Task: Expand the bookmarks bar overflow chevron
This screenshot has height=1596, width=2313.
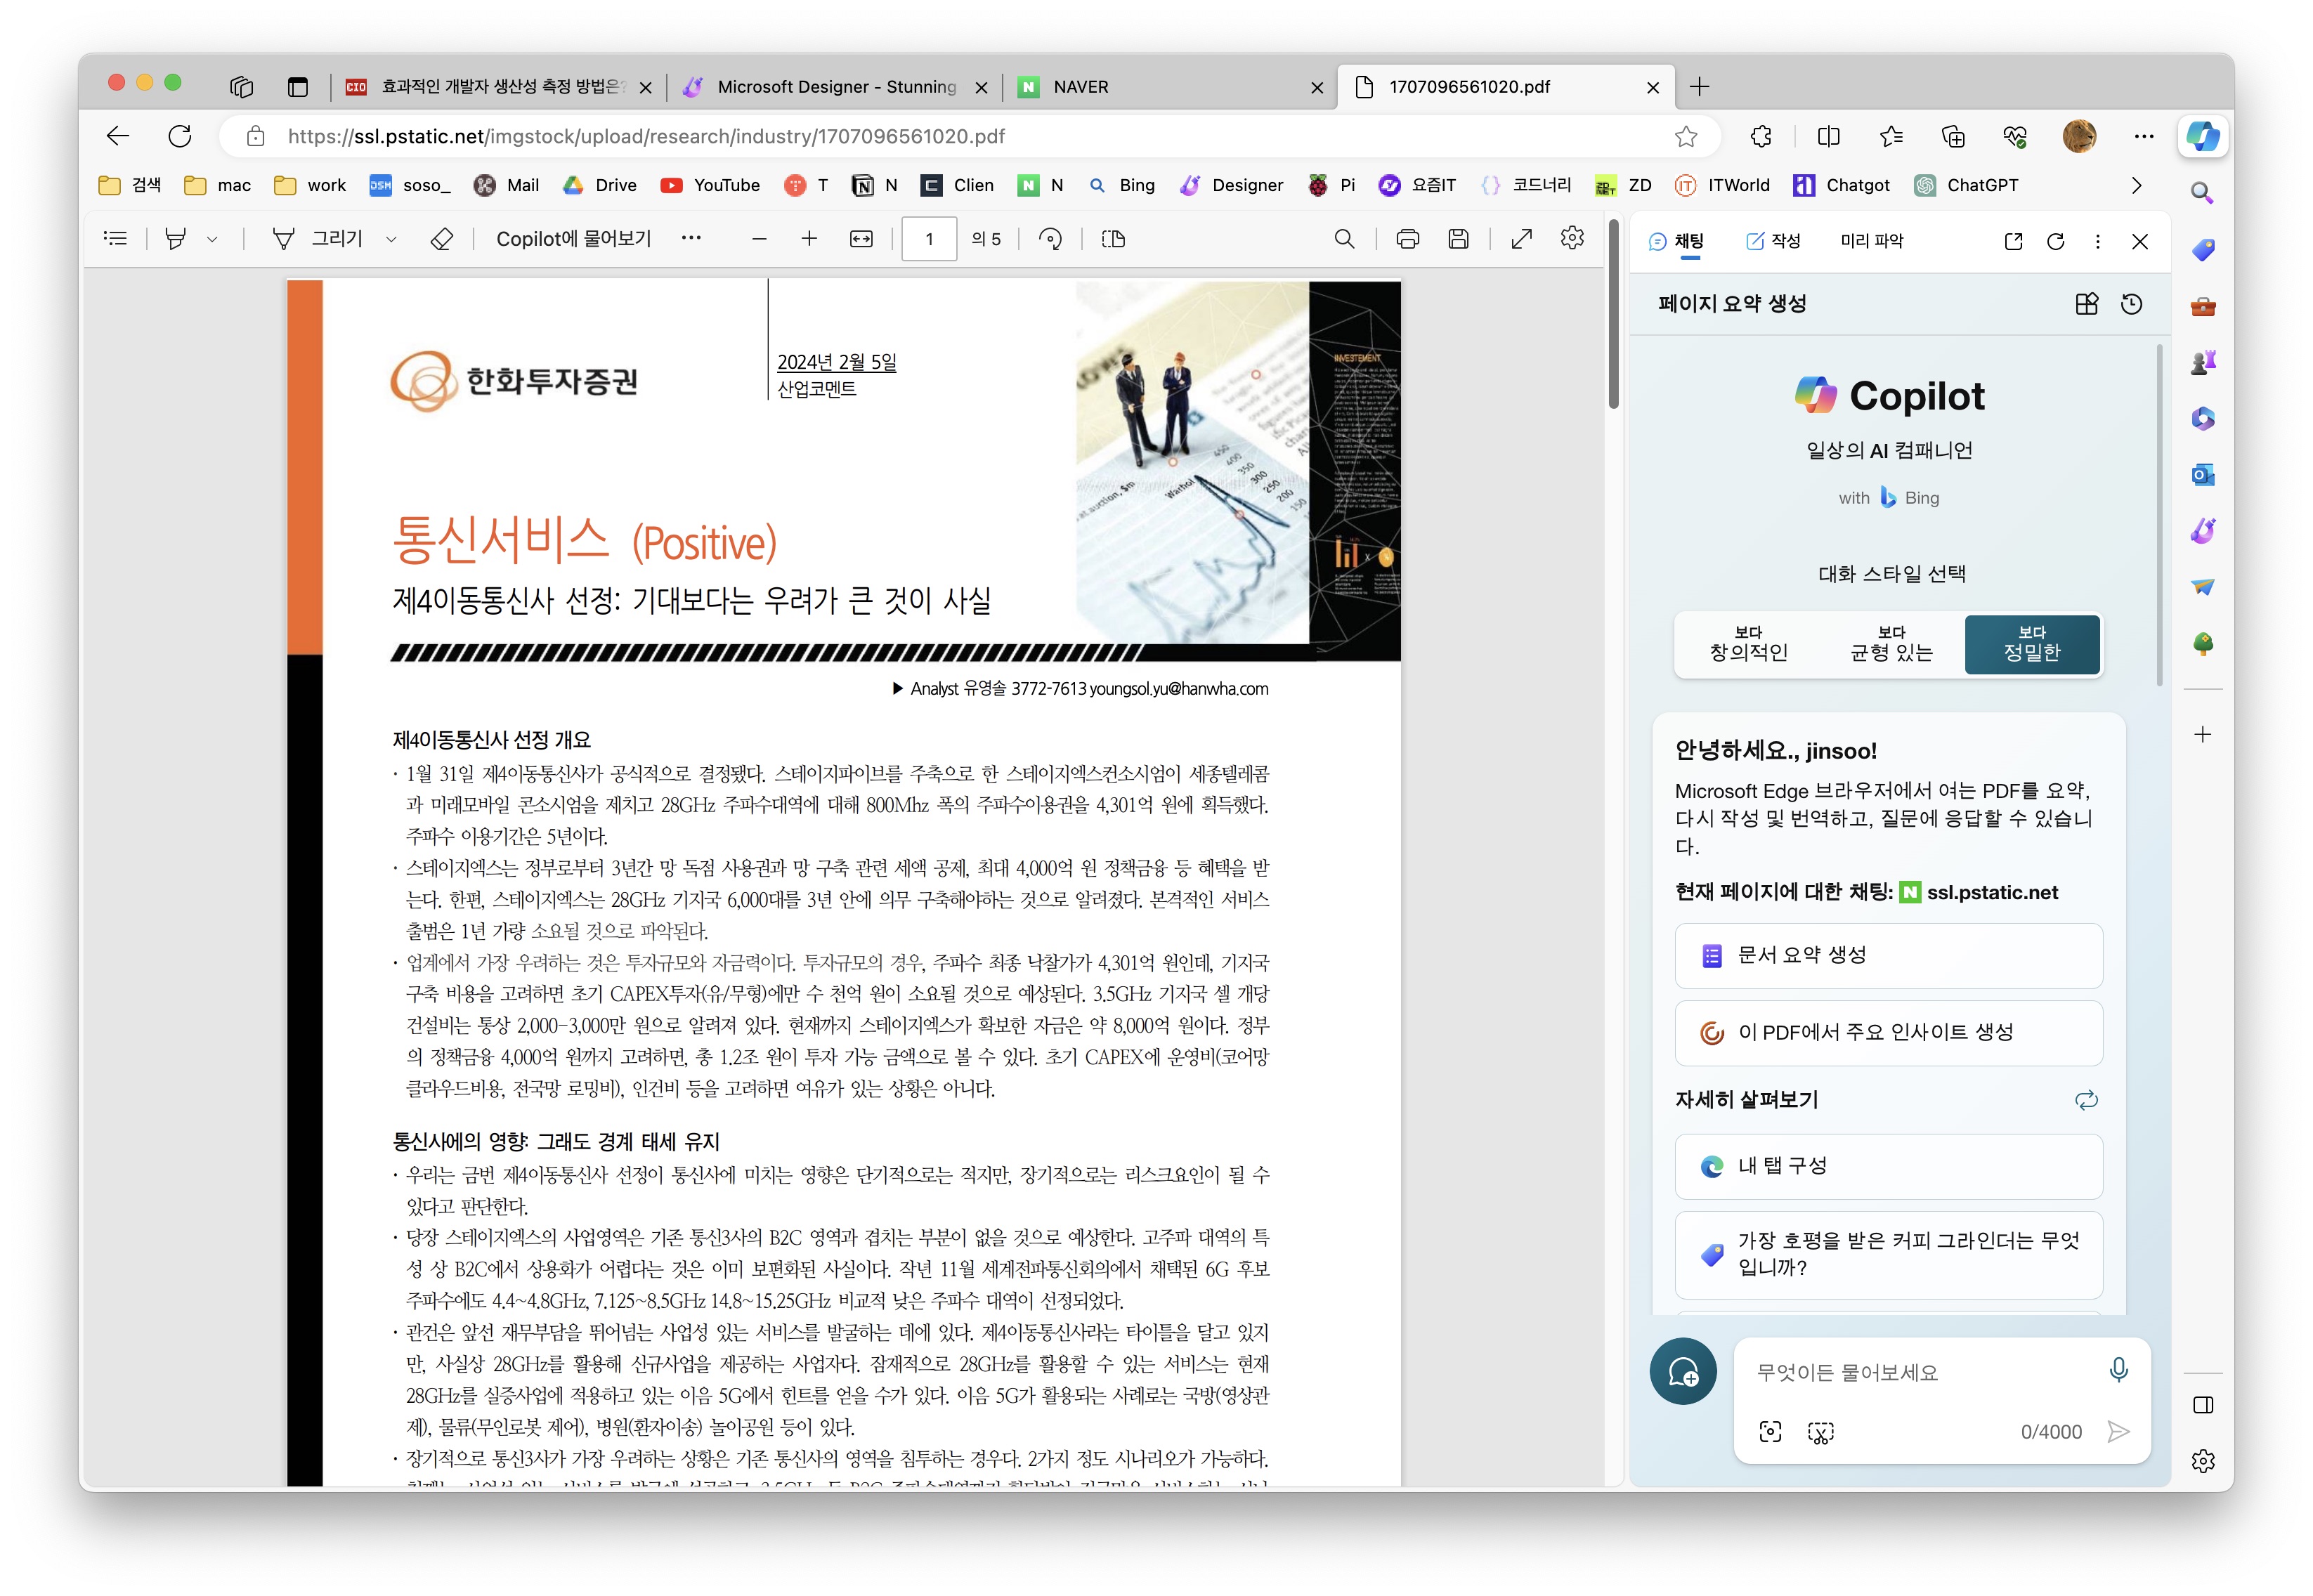Action: (x=2136, y=185)
